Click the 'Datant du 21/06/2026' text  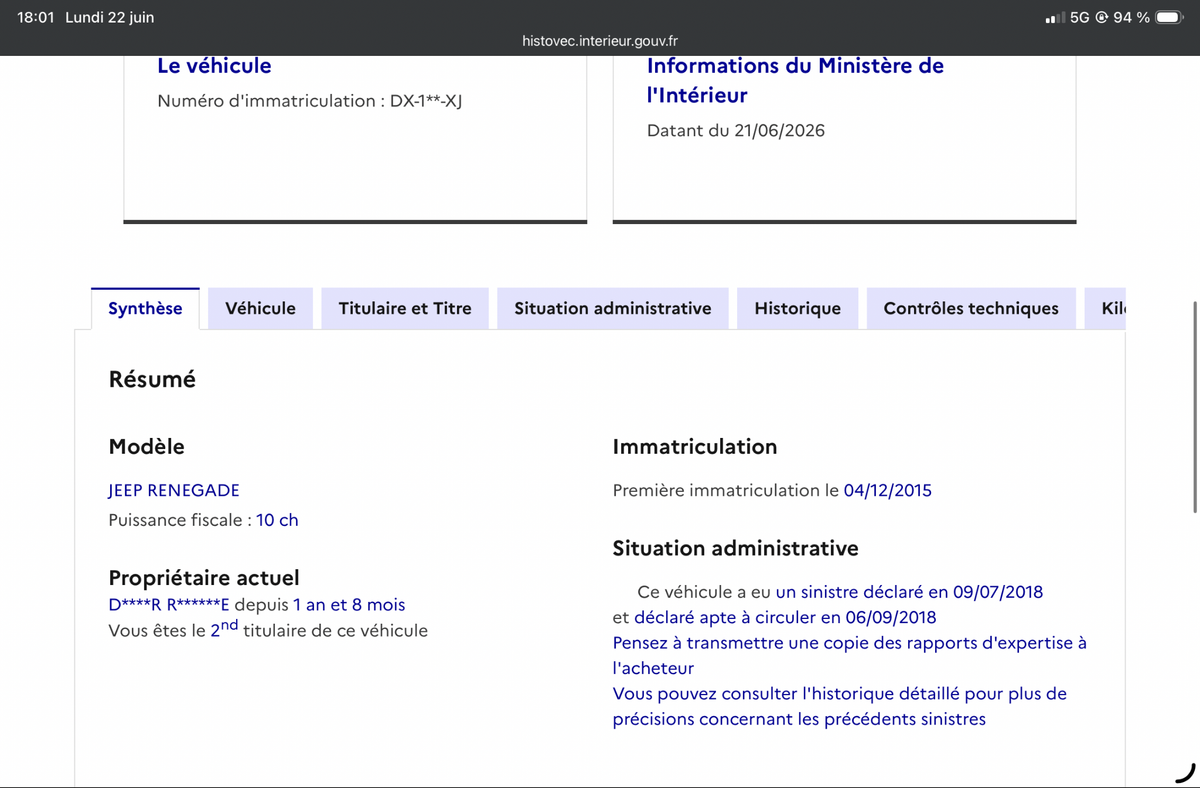pos(736,130)
